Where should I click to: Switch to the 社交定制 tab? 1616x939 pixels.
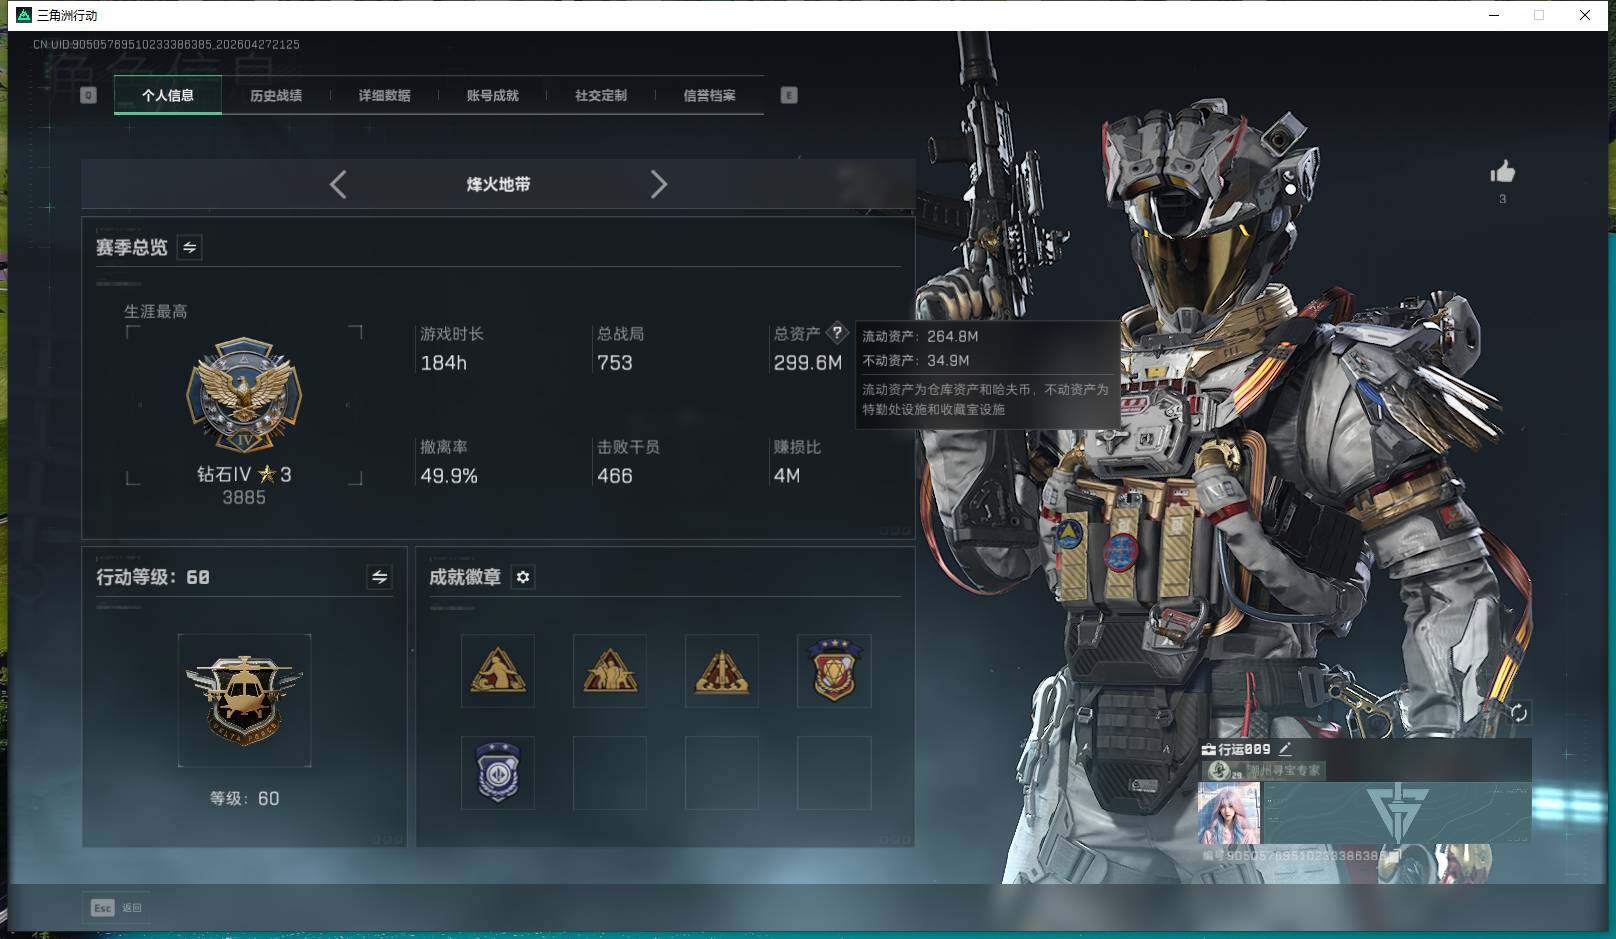pyautogui.click(x=600, y=95)
